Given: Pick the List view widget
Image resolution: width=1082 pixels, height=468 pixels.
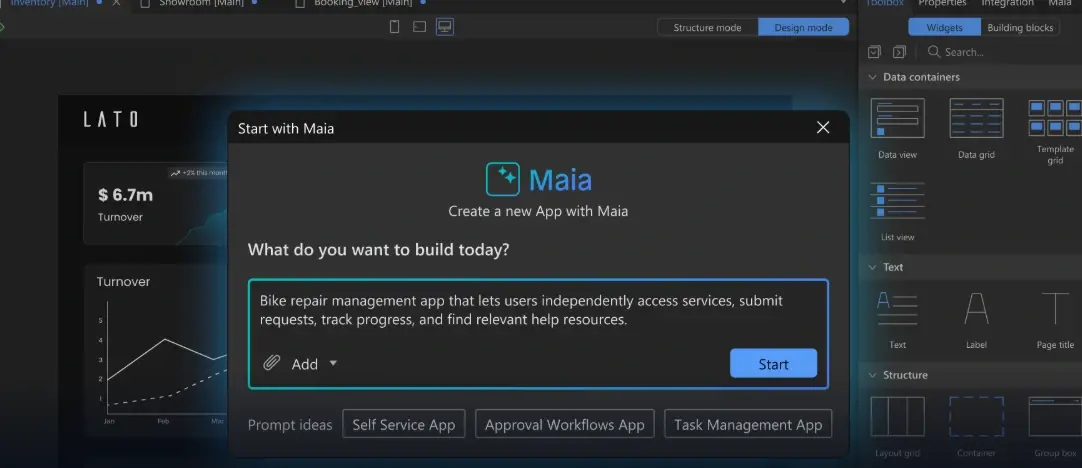Looking at the screenshot, I should [x=897, y=201].
